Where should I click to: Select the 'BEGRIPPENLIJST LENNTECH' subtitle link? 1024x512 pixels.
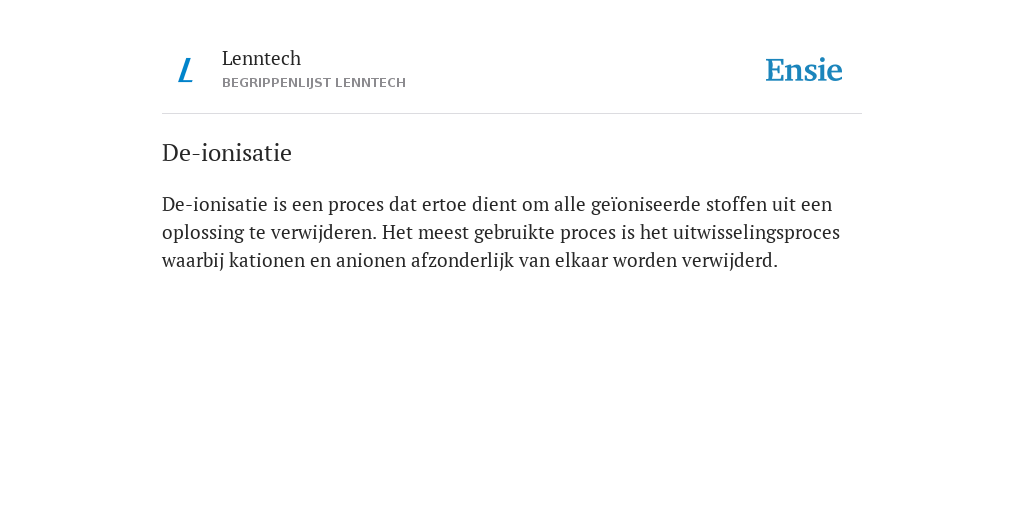point(314,83)
